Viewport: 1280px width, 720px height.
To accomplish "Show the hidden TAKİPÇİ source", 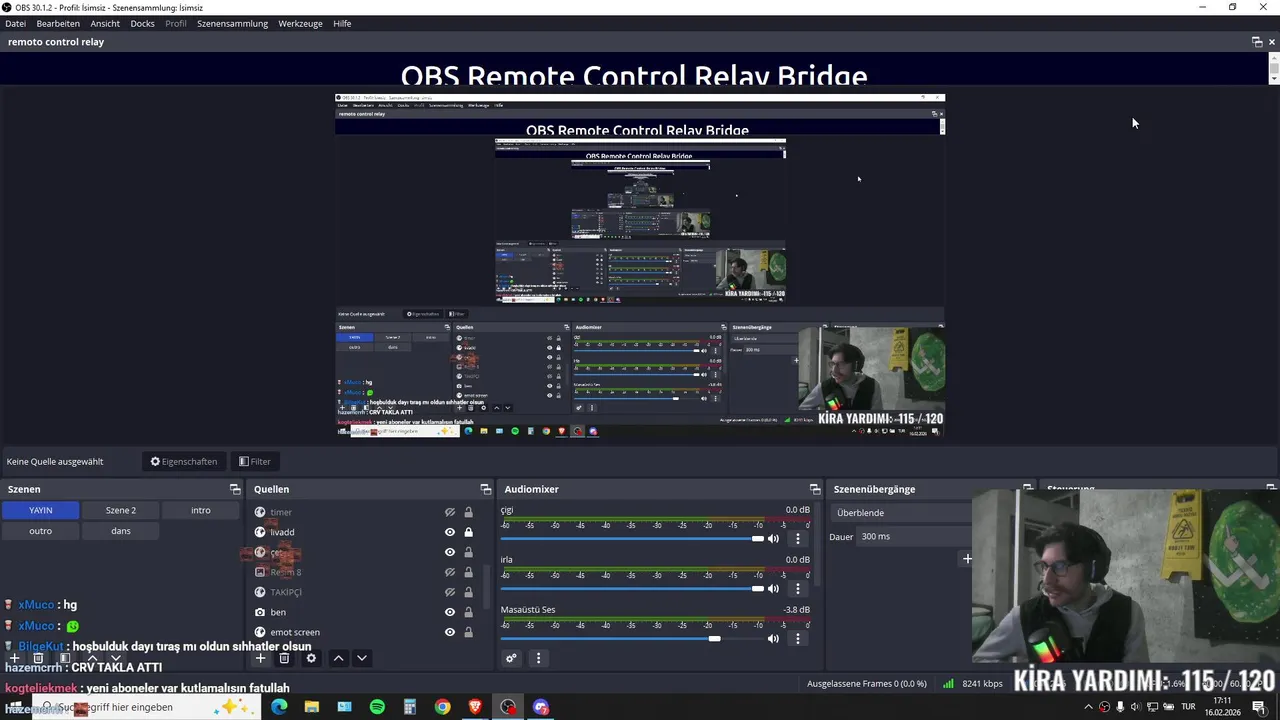I will coord(450,592).
